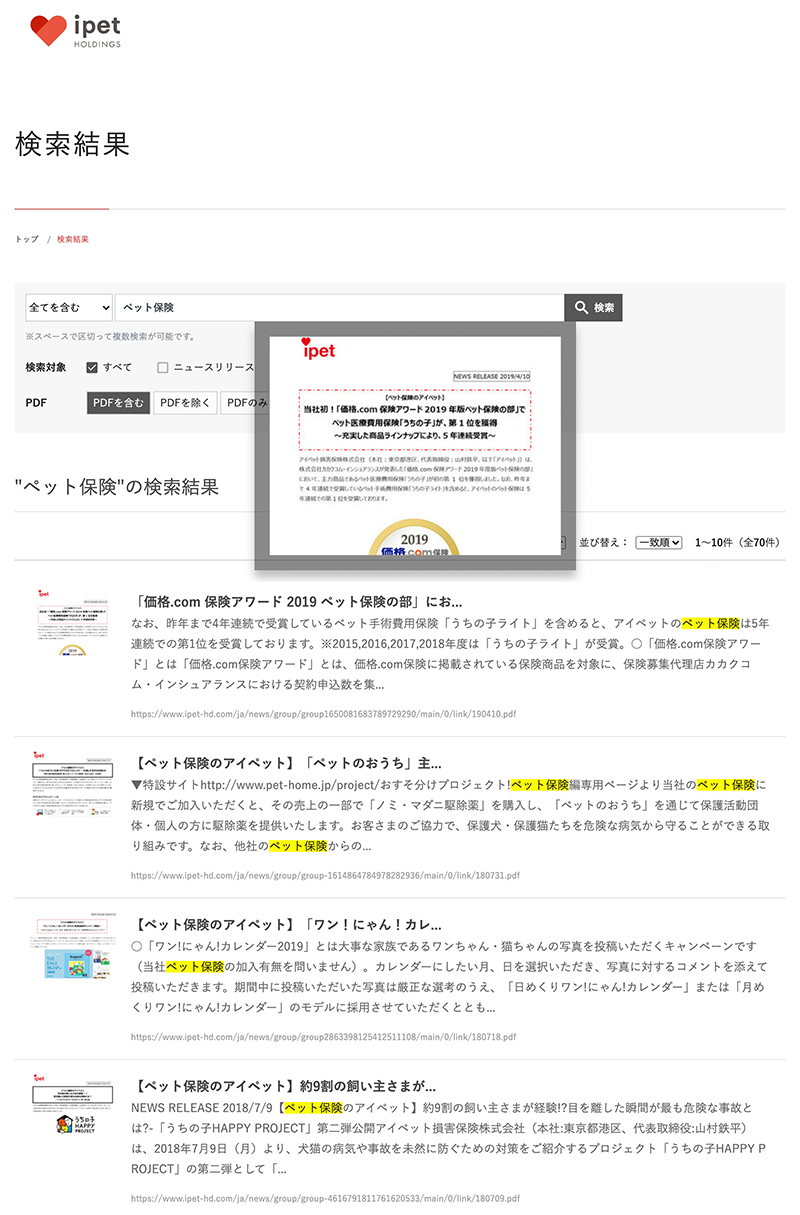Image resolution: width=800 pixels, height=1215 pixels.
Task: Enable the ニュースリリース checkbox
Action: click(163, 367)
